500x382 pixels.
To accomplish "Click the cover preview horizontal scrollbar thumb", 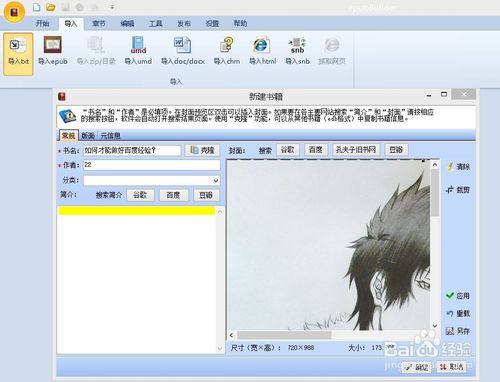I will (x=284, y=335).
